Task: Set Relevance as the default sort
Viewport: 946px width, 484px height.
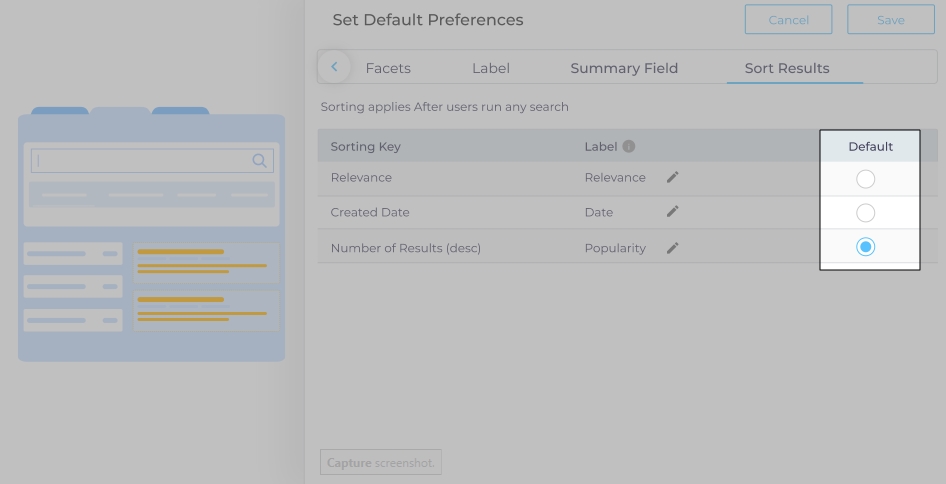Action: click(866, 179)
